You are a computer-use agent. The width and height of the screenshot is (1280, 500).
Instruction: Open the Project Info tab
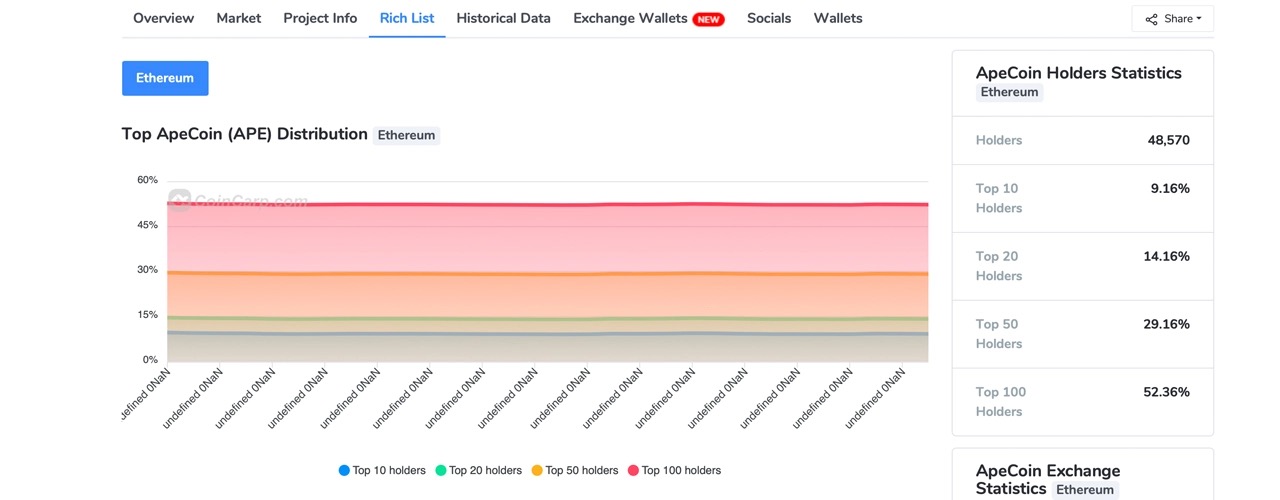click(x=320, y=18)
